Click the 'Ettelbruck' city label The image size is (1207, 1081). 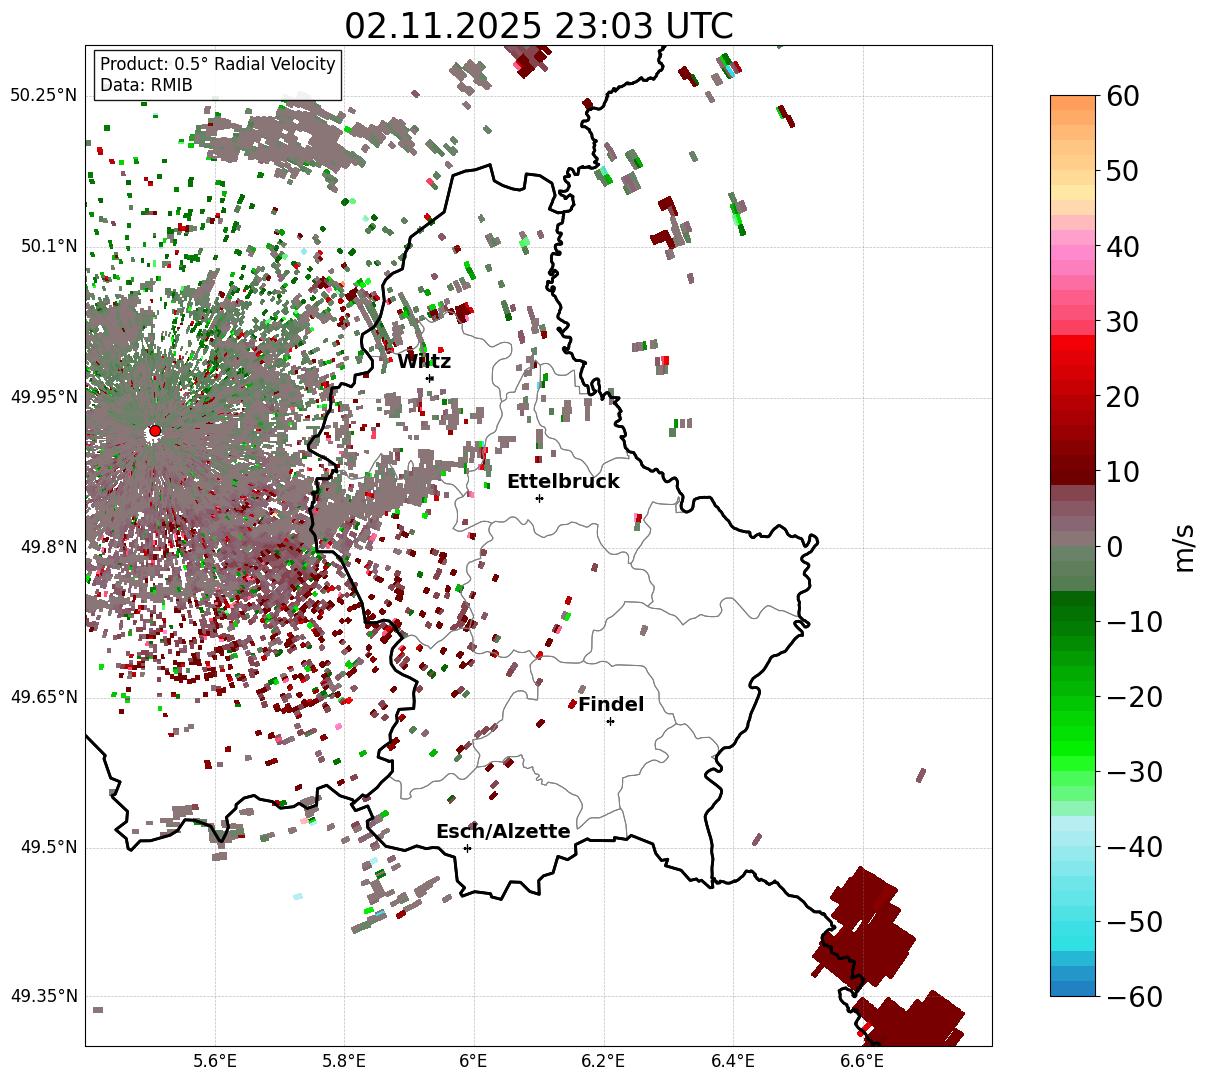tap(563, 482)
